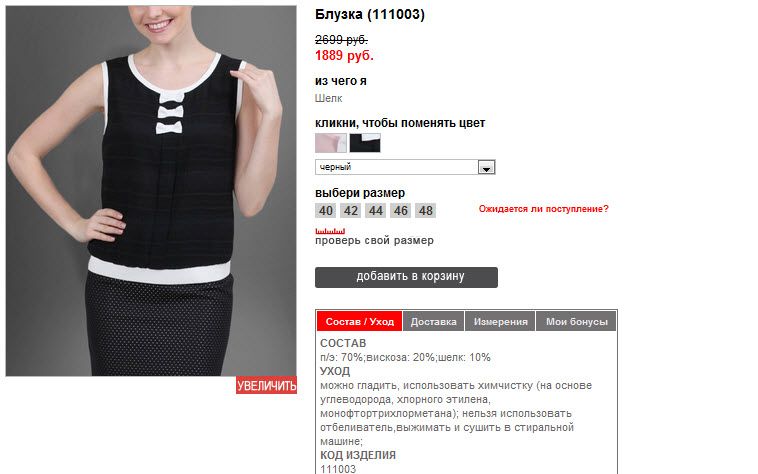Click the черный color select field
Image resolution: width=758 pixels, height=474 pixels.
click(405, 167)
